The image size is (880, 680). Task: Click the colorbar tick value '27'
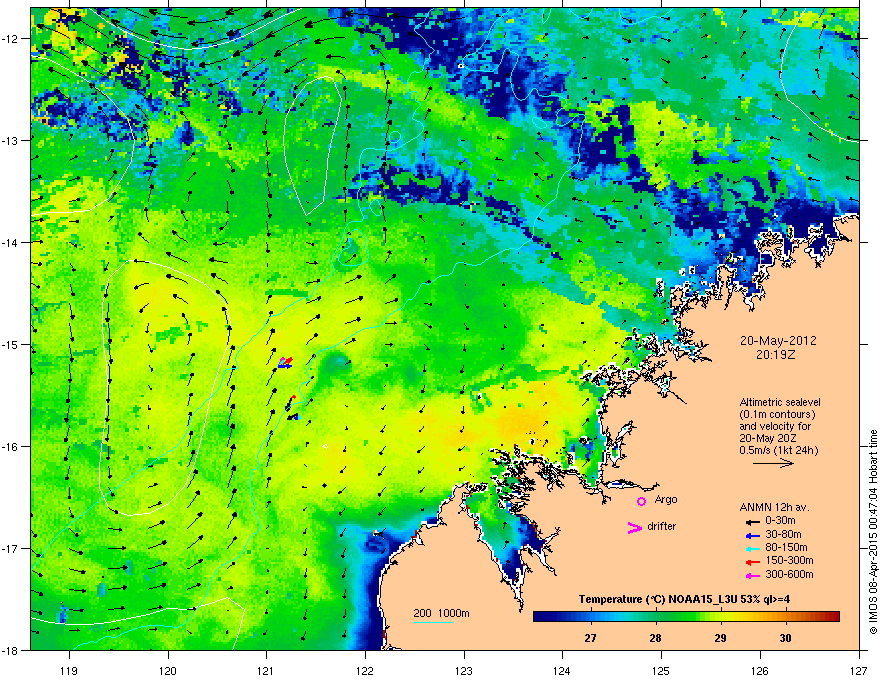[x=590, y=638]
